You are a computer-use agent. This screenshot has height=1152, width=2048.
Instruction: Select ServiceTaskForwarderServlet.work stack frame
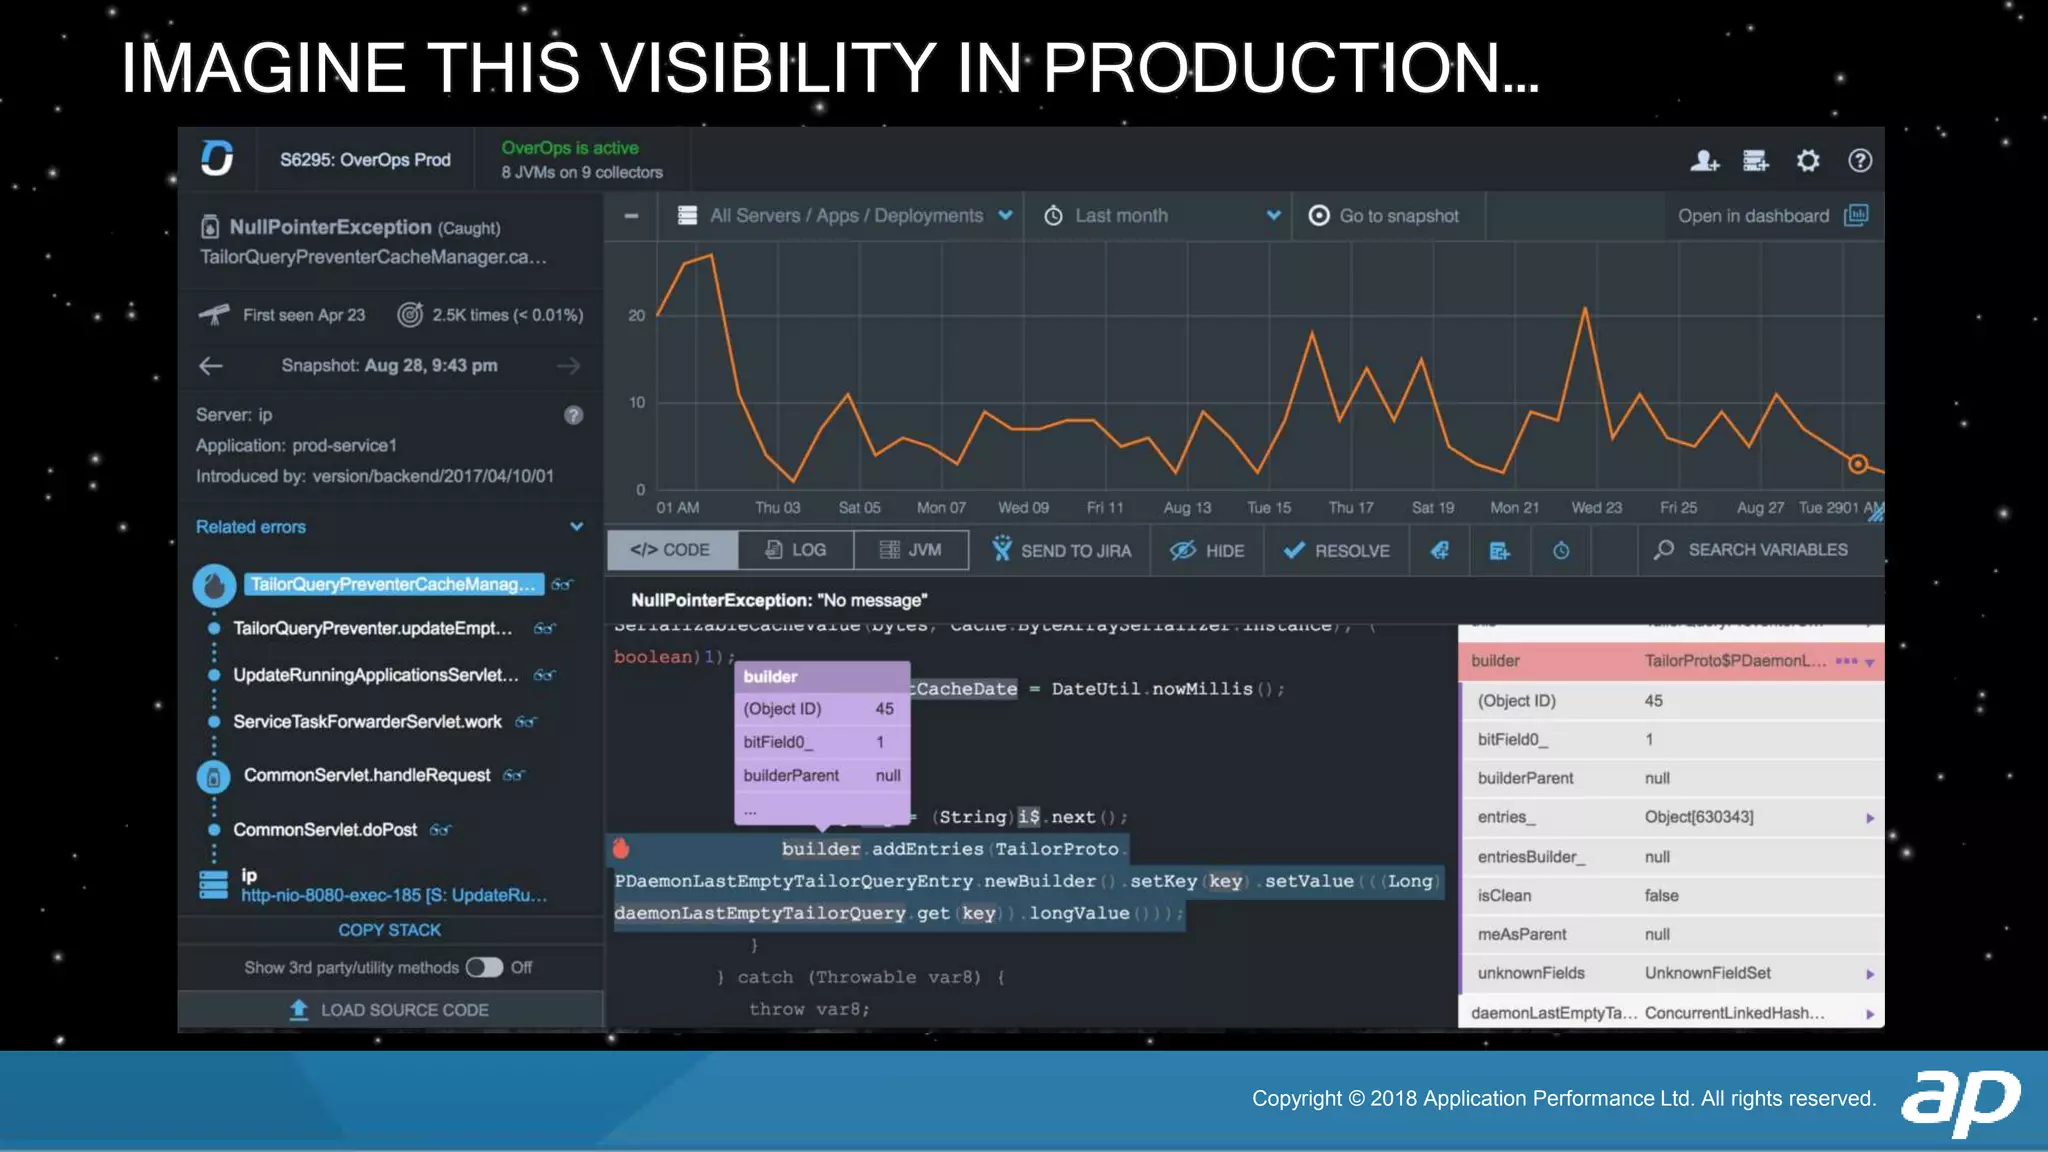click(x=367, y=722)
